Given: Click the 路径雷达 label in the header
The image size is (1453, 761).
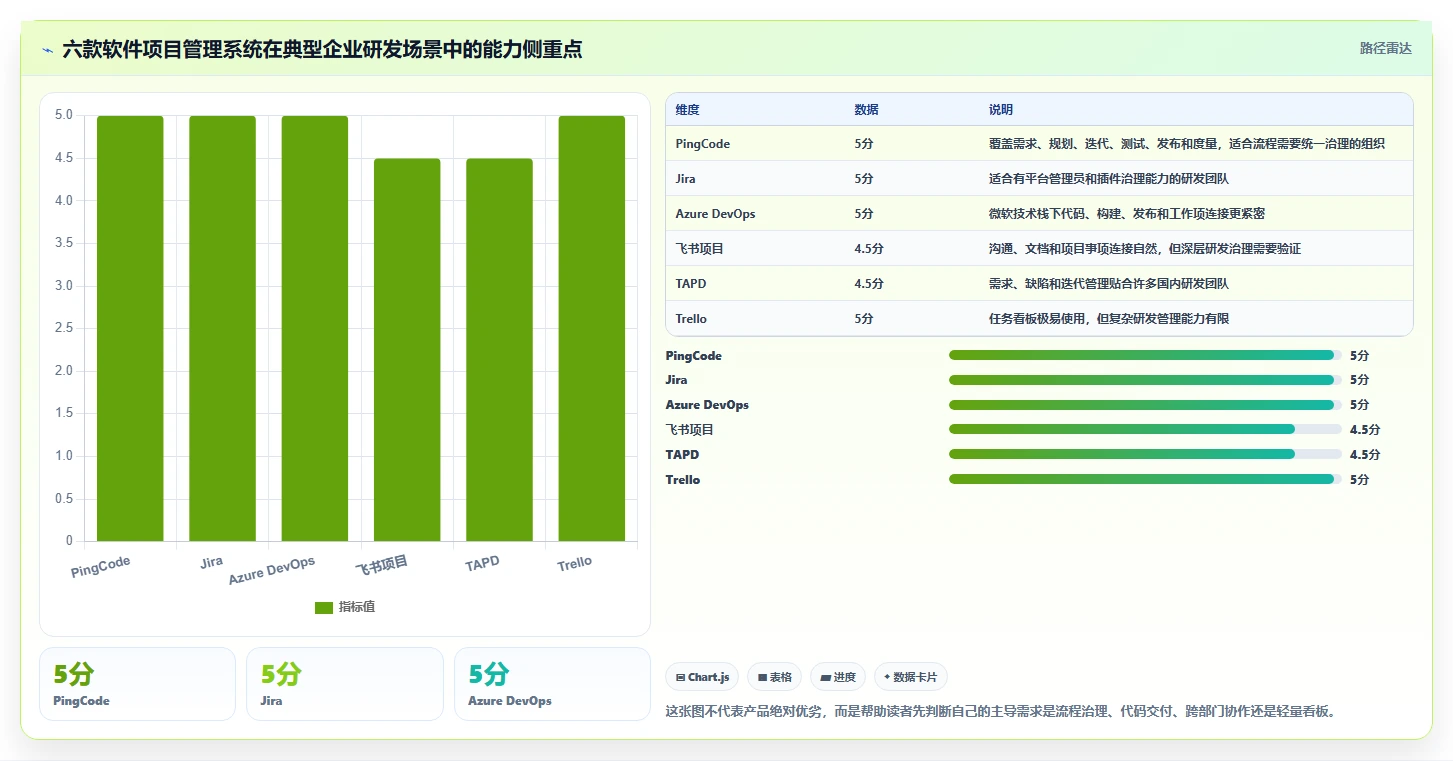Looking at the screenshot, I should (x=1385, y=48).
